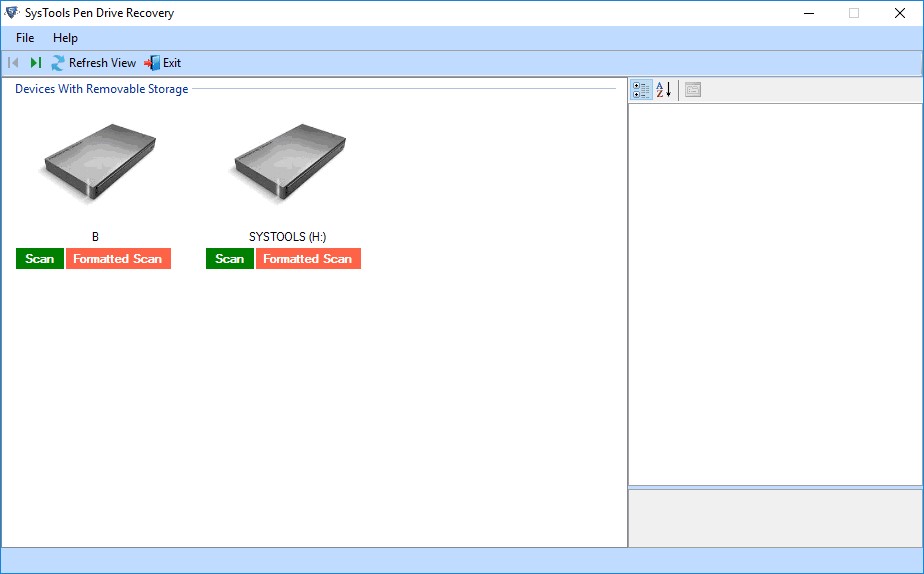Open the Help menu
The height and width of the screenshot is (574, 924).
tap(65, 38)
